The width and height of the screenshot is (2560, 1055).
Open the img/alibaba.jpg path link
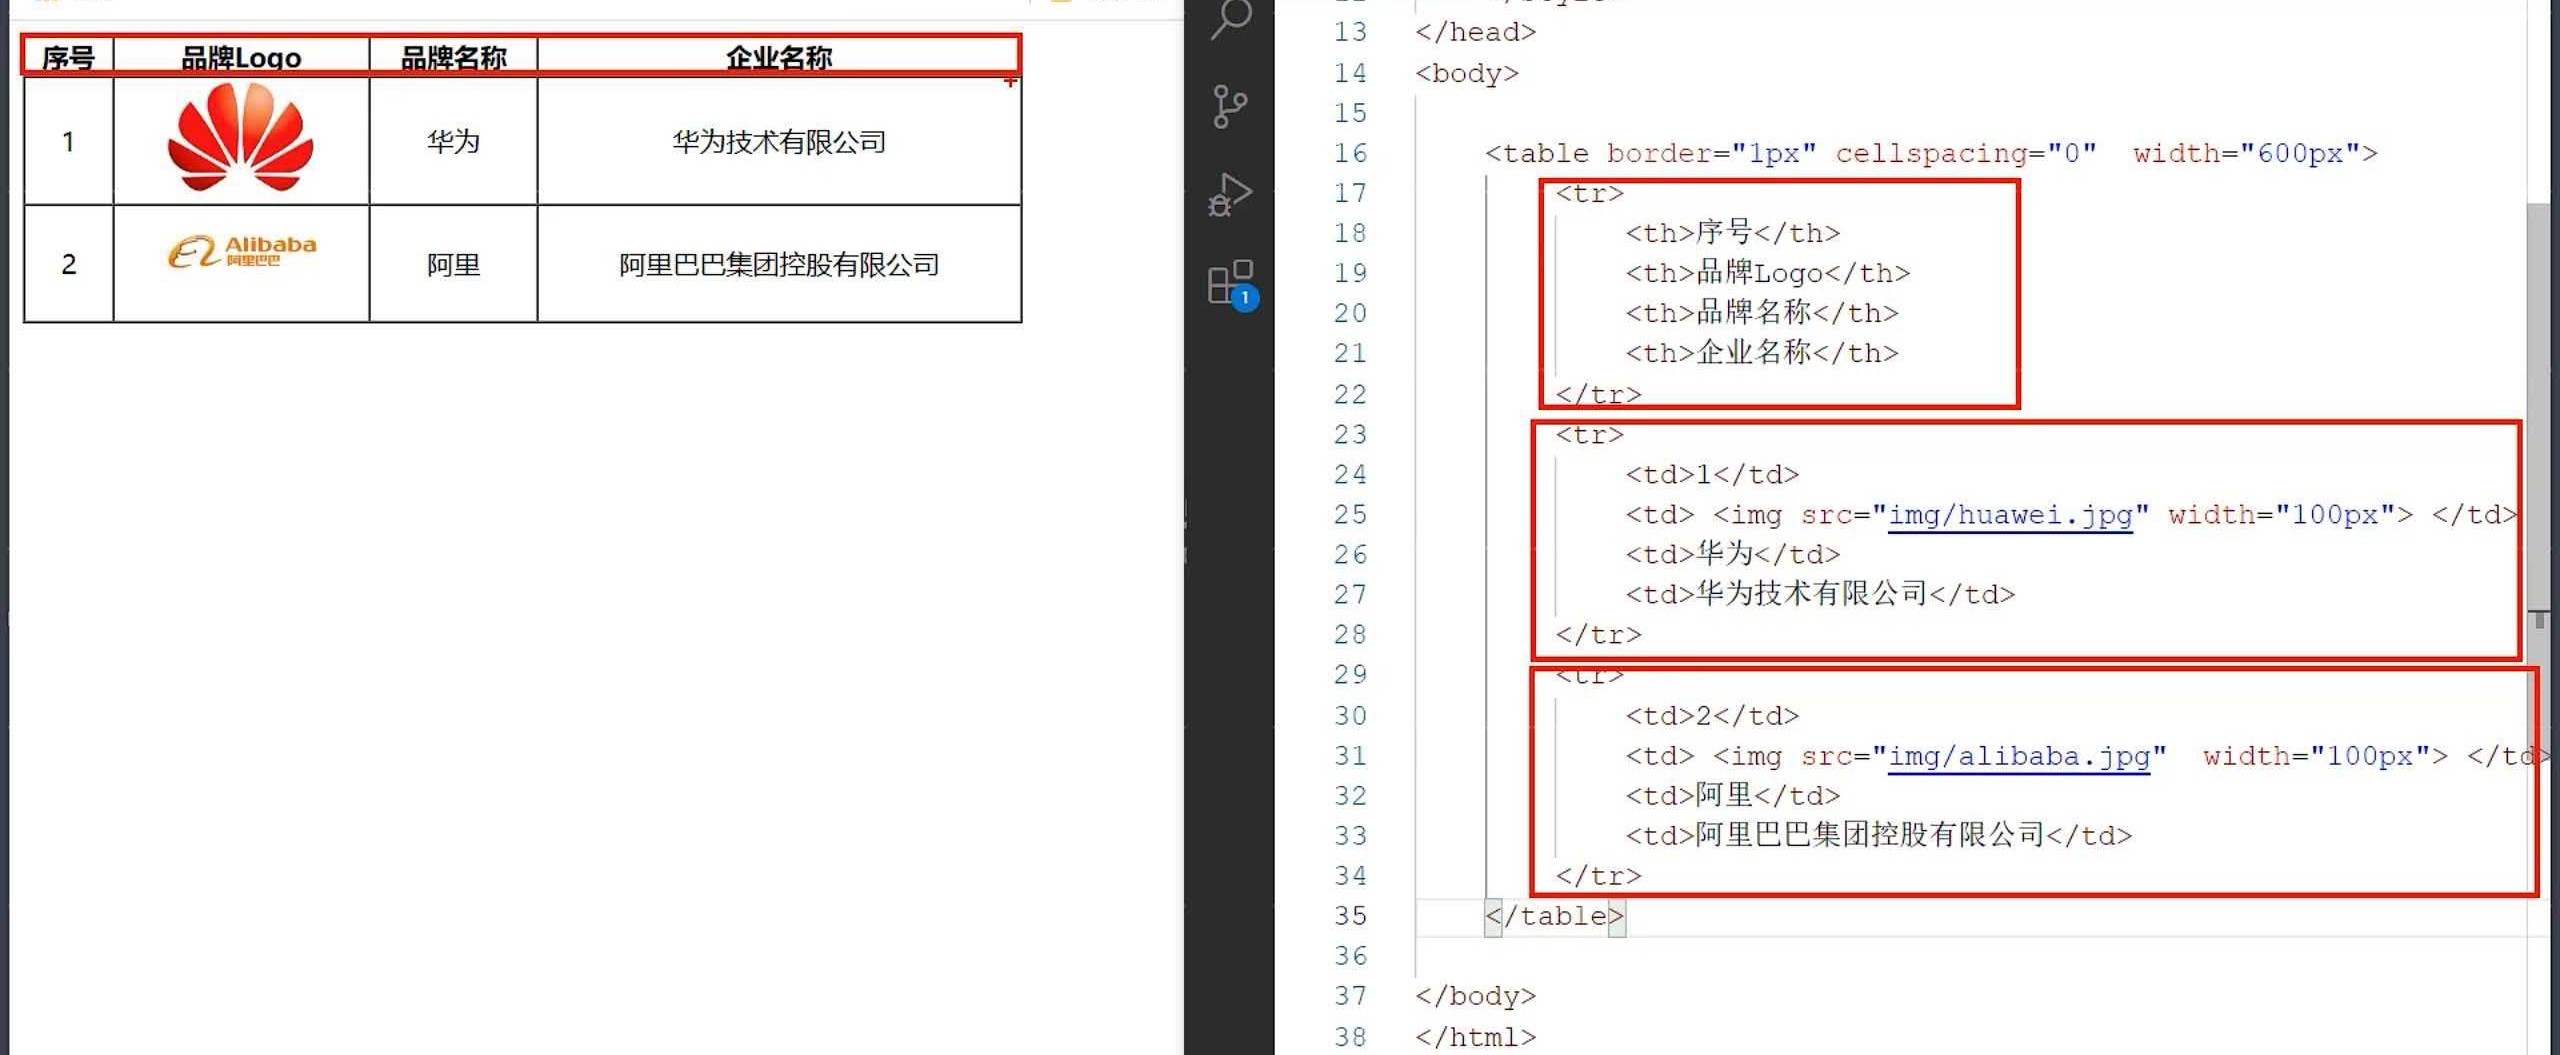tap(2018, 755)
